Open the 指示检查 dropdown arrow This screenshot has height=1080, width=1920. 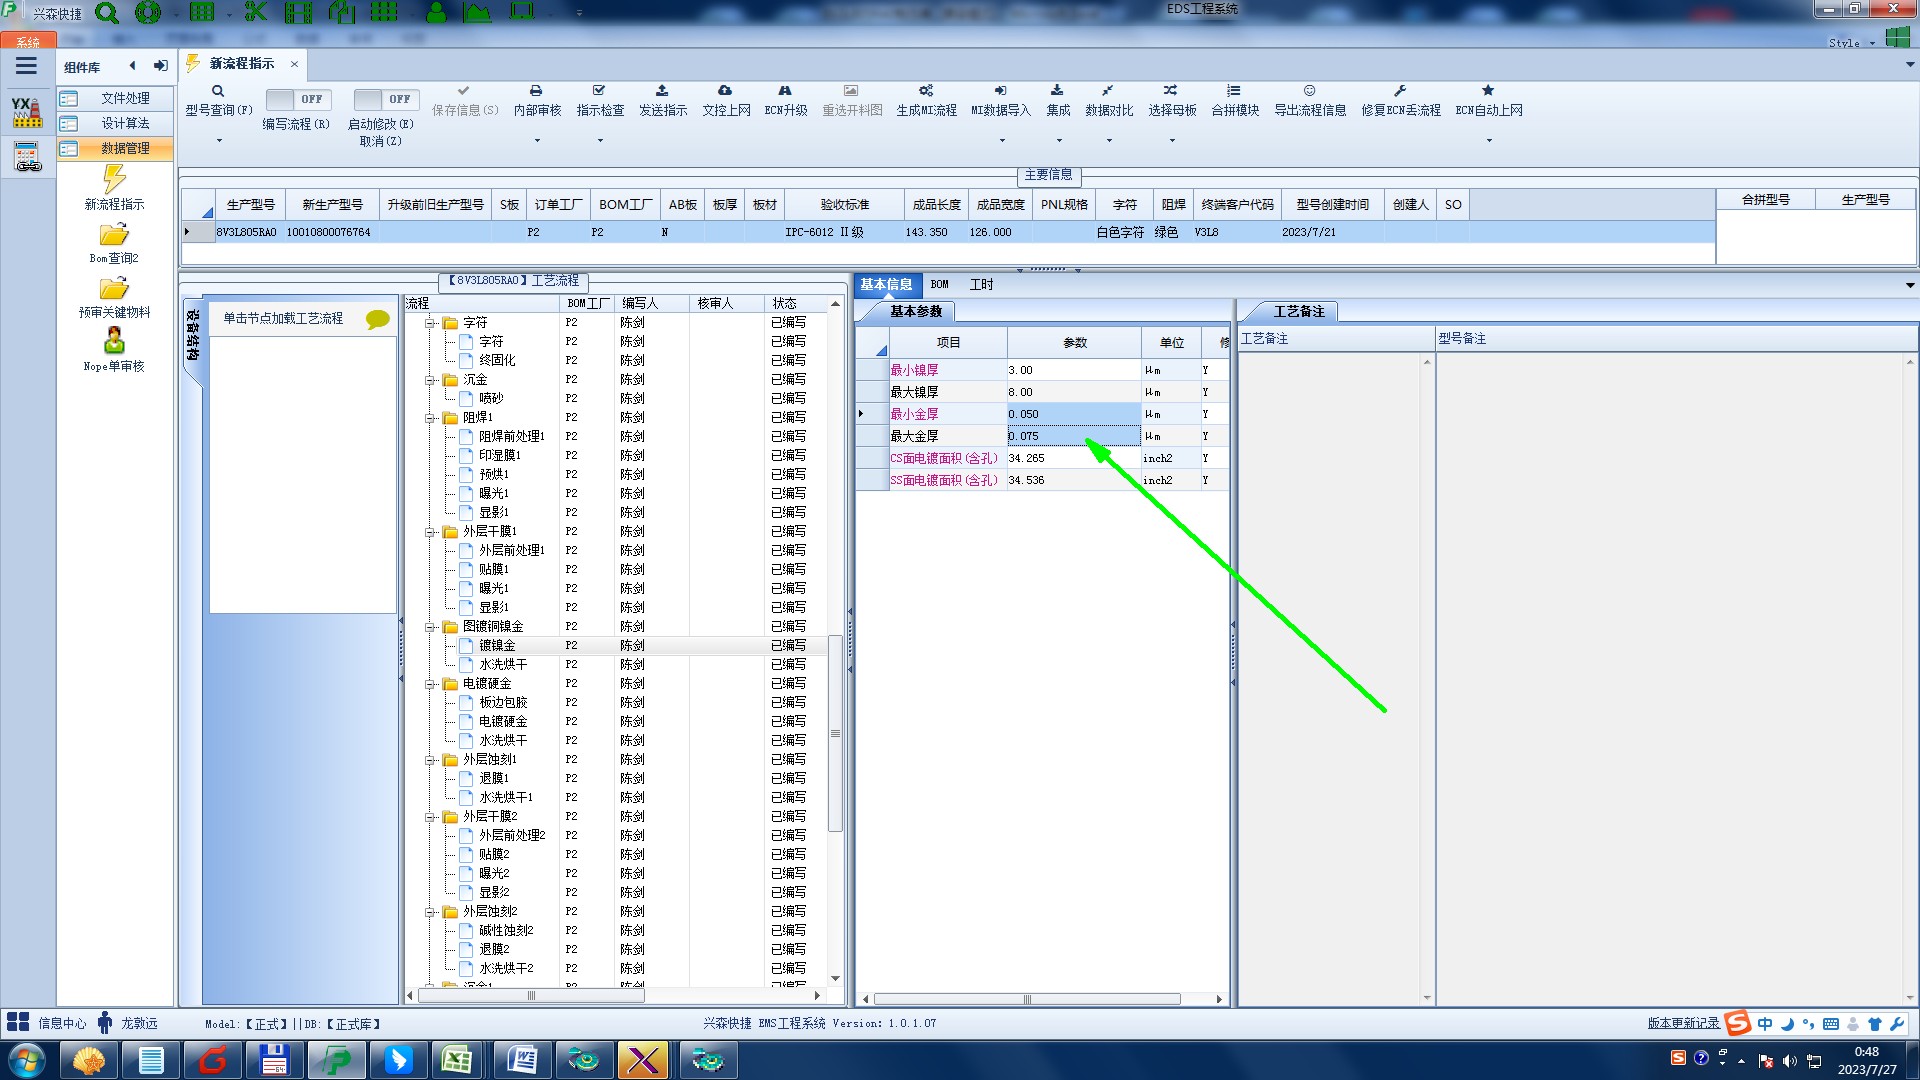(600, 141)
